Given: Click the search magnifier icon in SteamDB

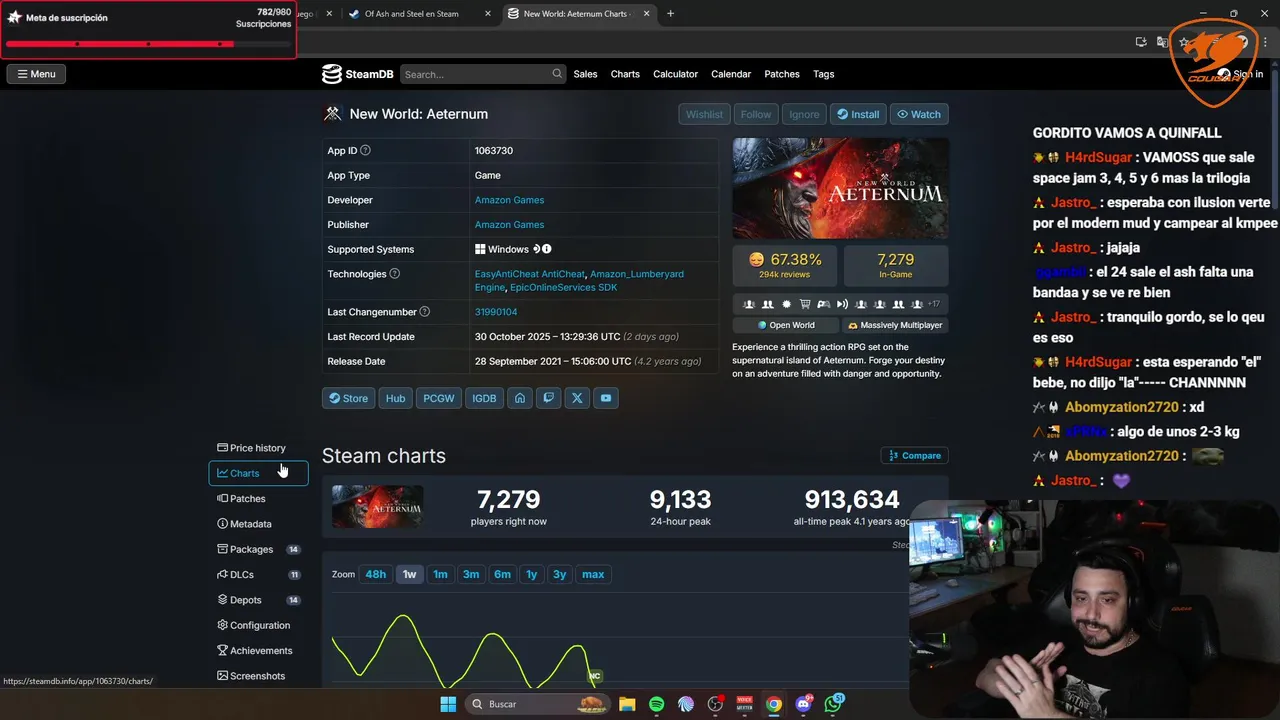Looking at the screenshot, I should [x=557, y=74].
